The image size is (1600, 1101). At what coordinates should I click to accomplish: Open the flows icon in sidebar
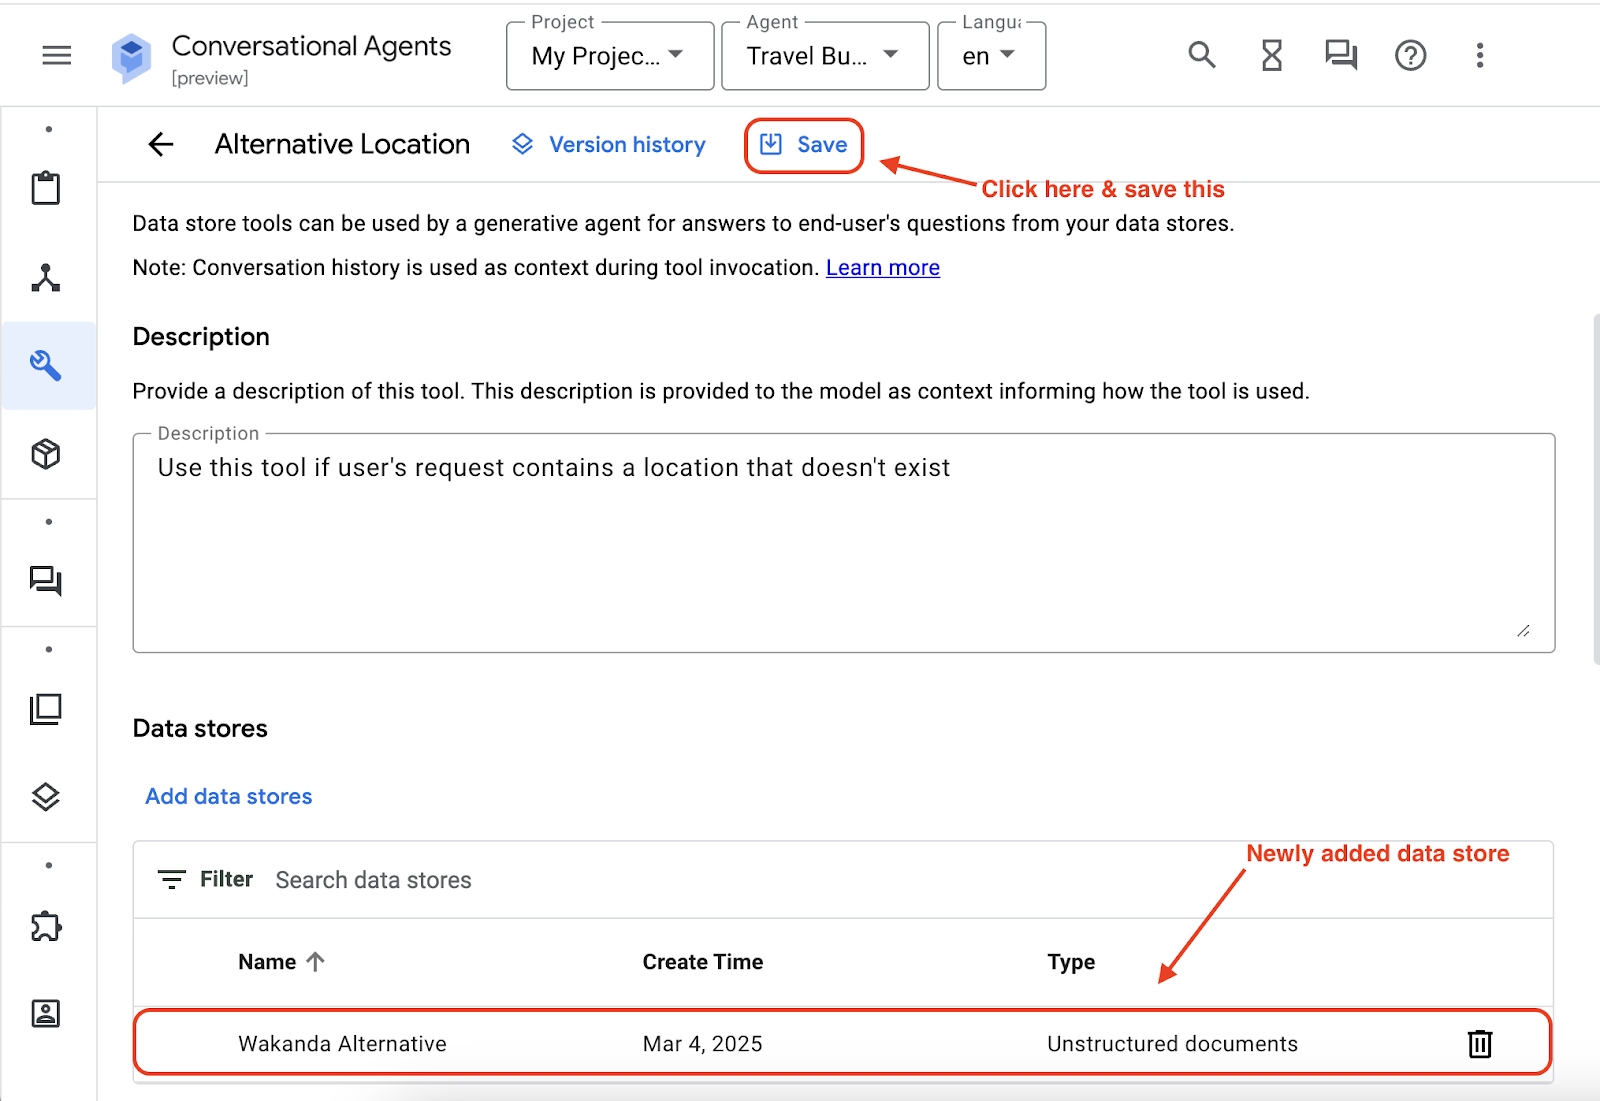point(46,278)
